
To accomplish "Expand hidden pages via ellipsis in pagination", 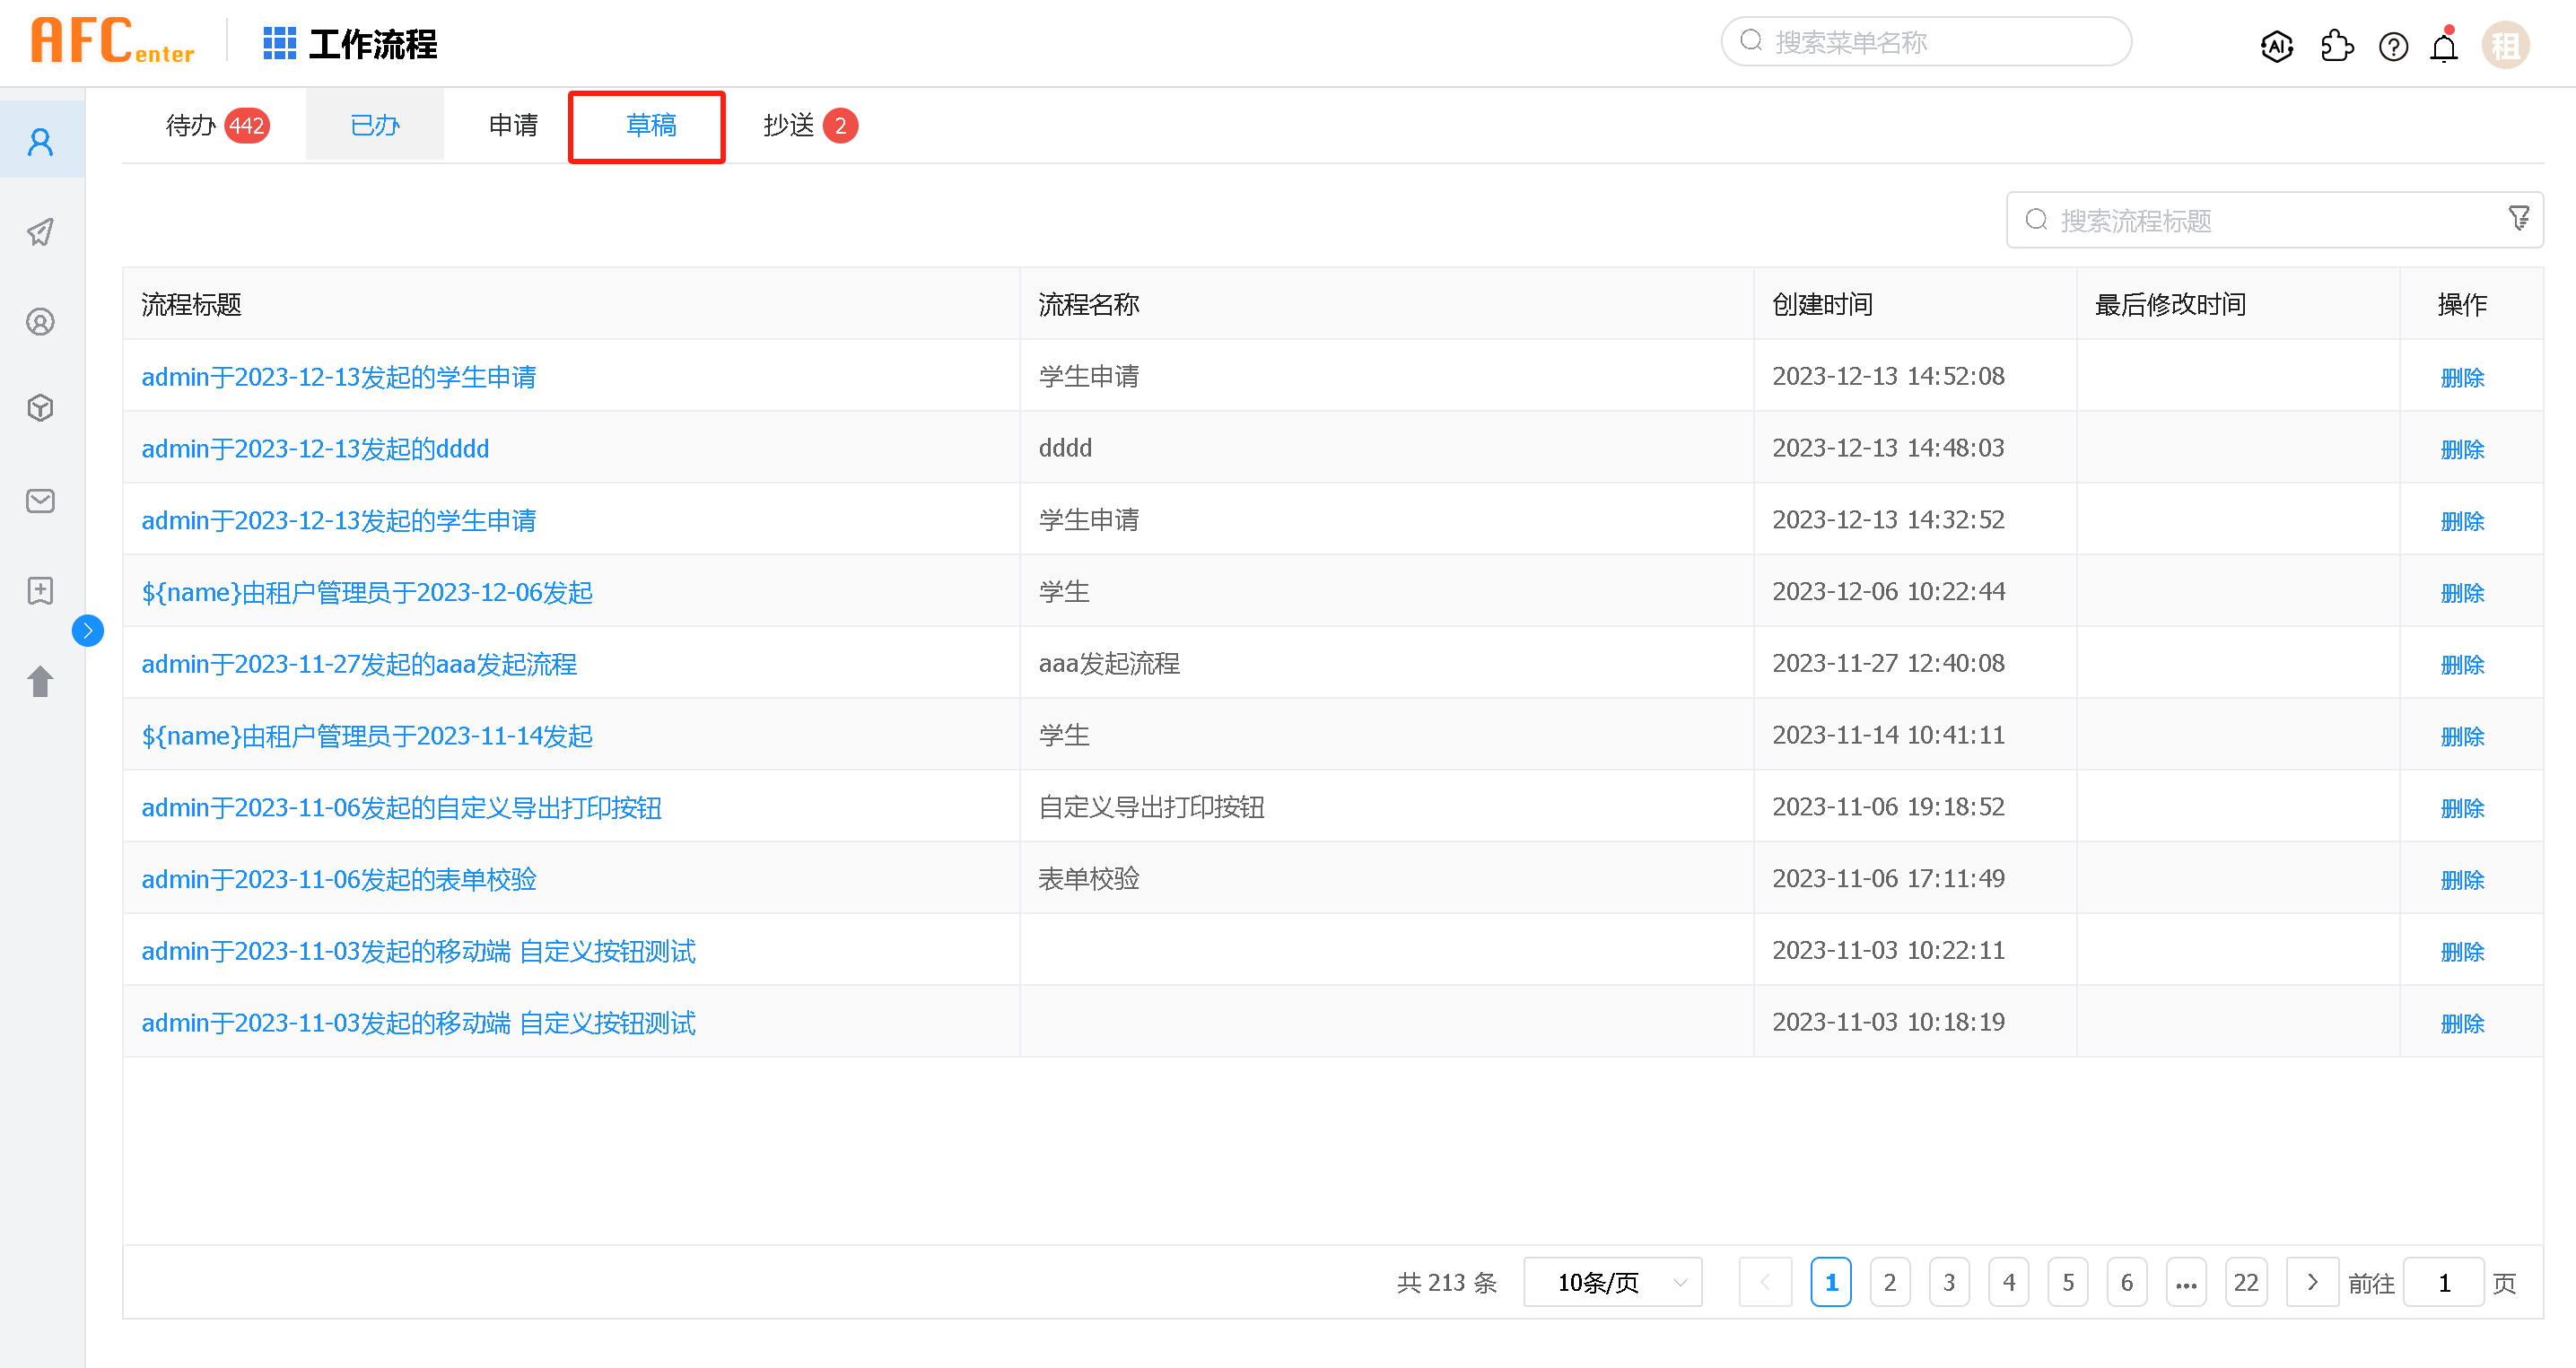I will click(2186, 1281).
